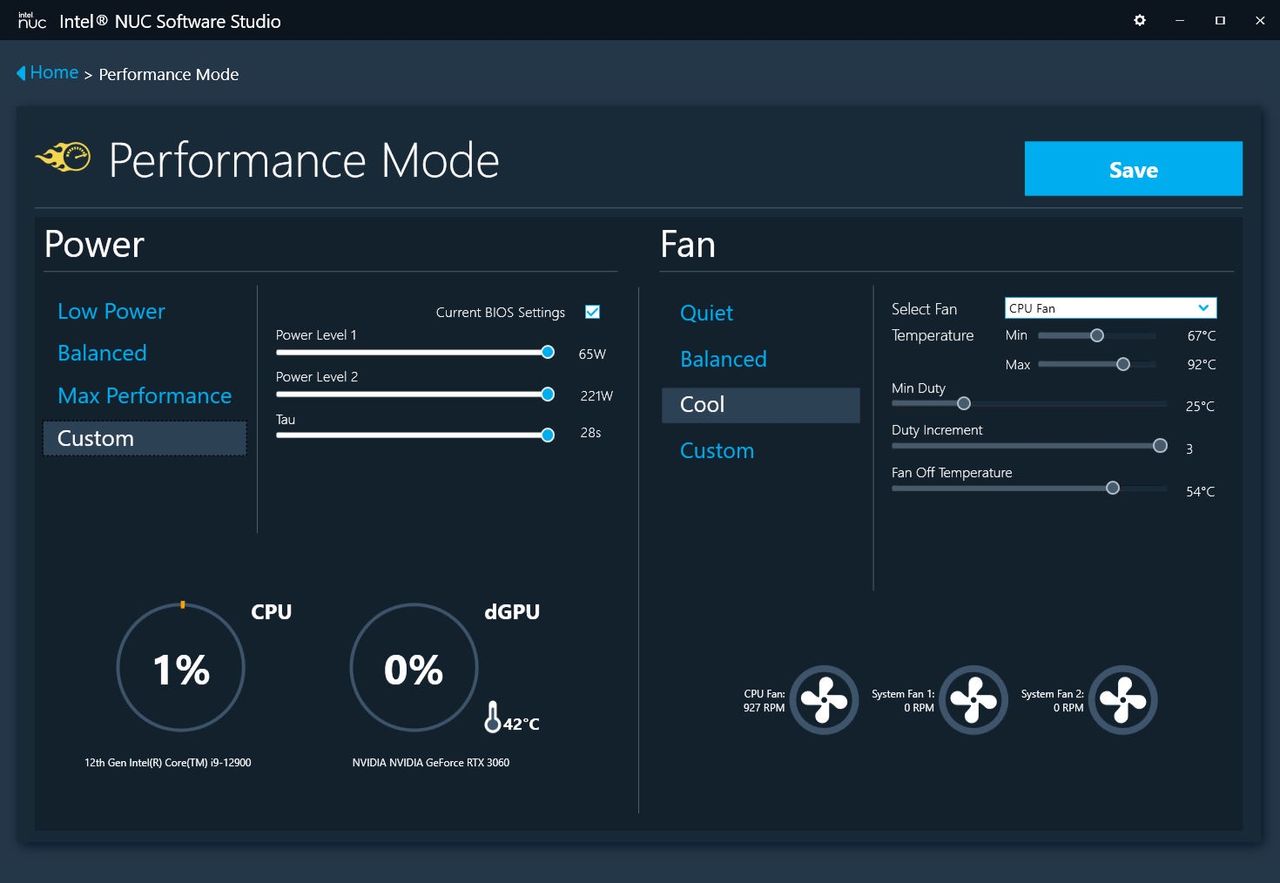The image size is (1280, 883).
Task: Go to the Home breadcrumb link
Action: click(54, 72)
